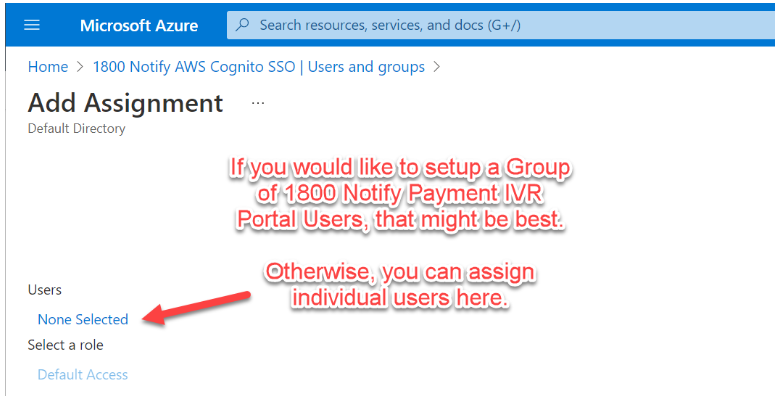Viewport: 778px width, 396px height.
Task: Focus the Search resources, services, and docs field
Action: [502, 25]
